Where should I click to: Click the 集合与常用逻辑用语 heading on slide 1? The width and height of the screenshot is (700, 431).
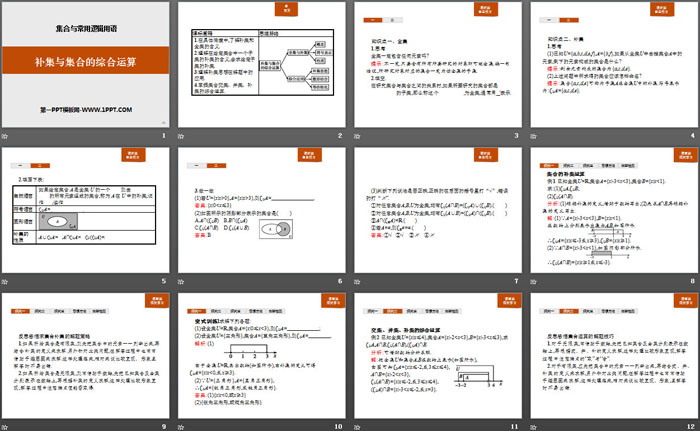point(86,29)
